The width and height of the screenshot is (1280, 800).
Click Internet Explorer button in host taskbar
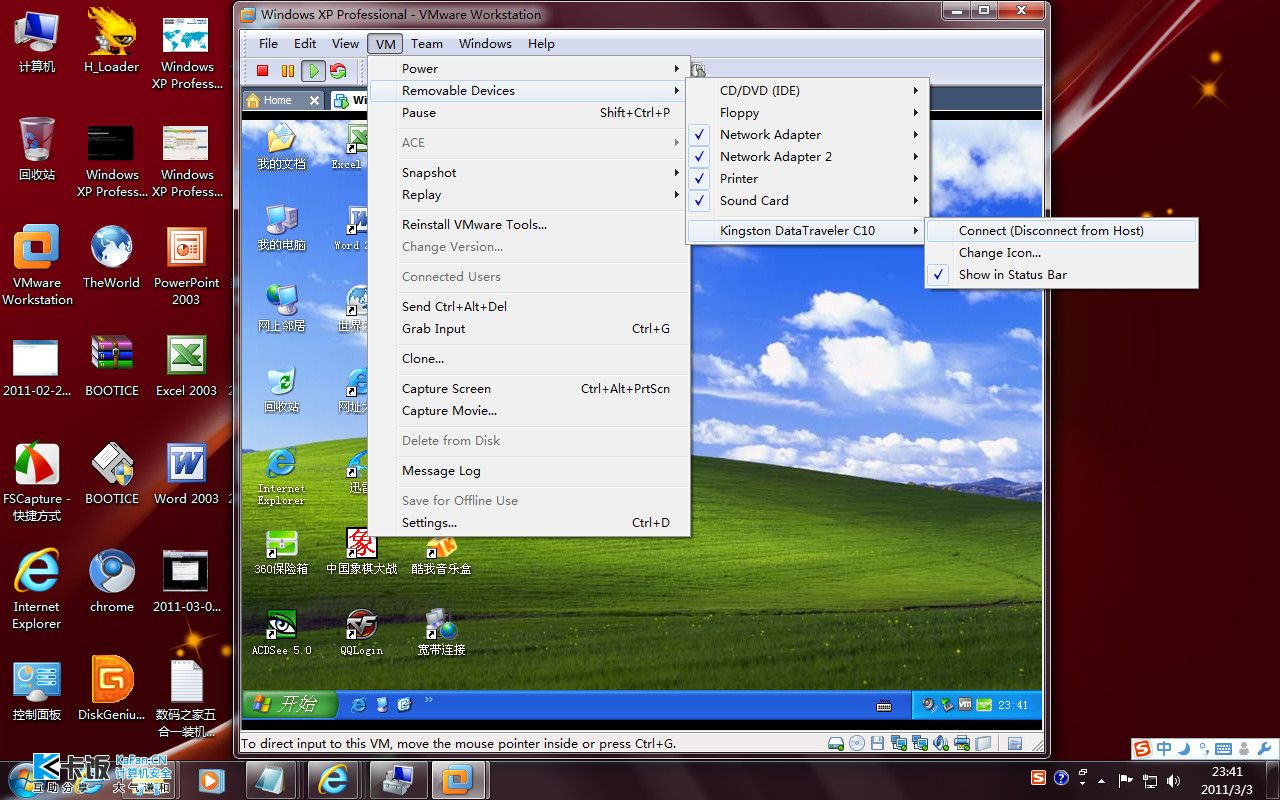333,779
